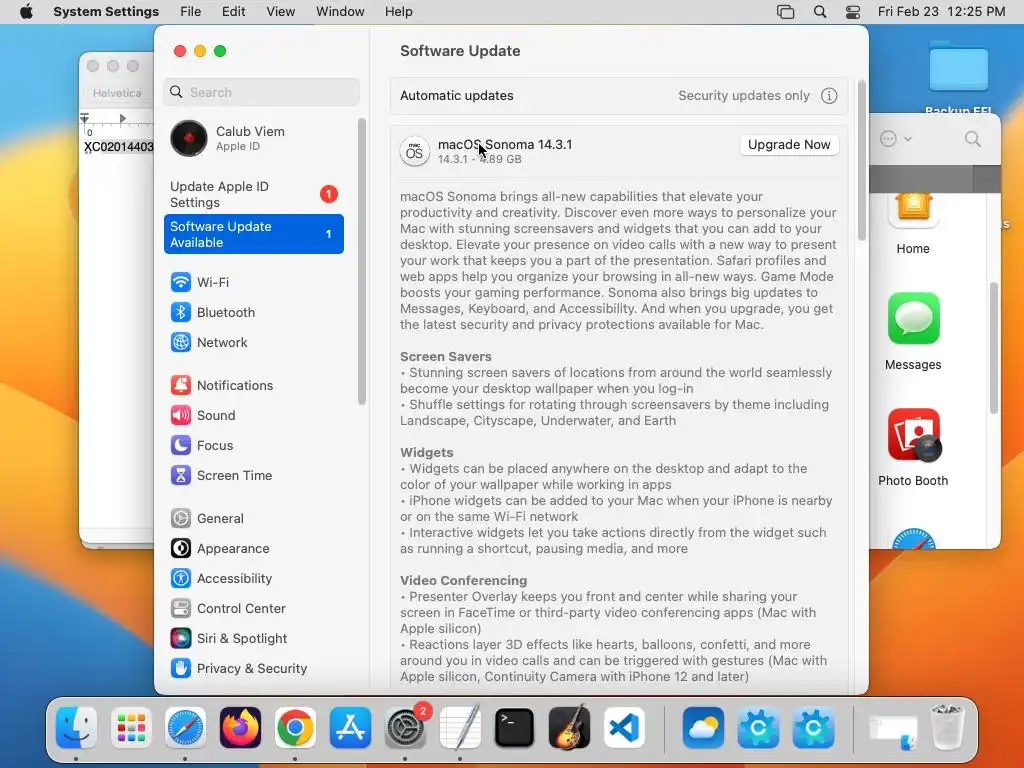Open Launchpad from the Dock
This screenshot has width=1024, height=768.
point(131,727)
